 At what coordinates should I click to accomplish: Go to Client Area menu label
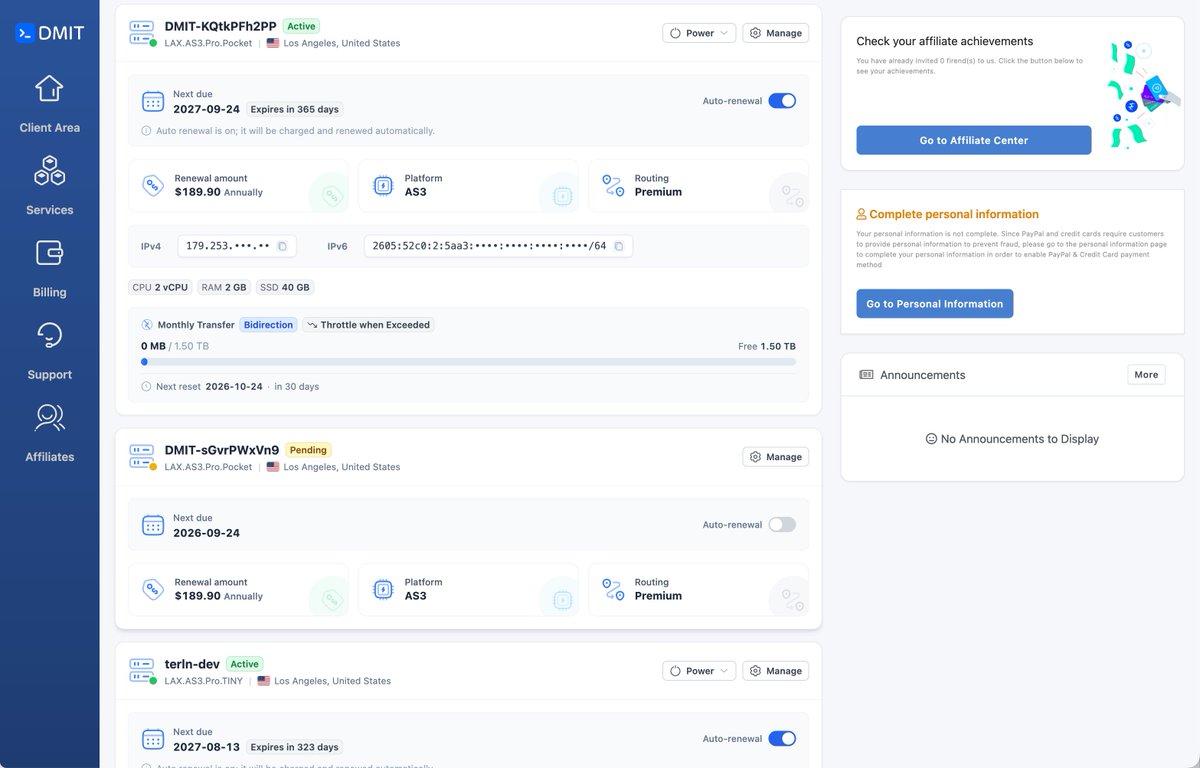49,128
